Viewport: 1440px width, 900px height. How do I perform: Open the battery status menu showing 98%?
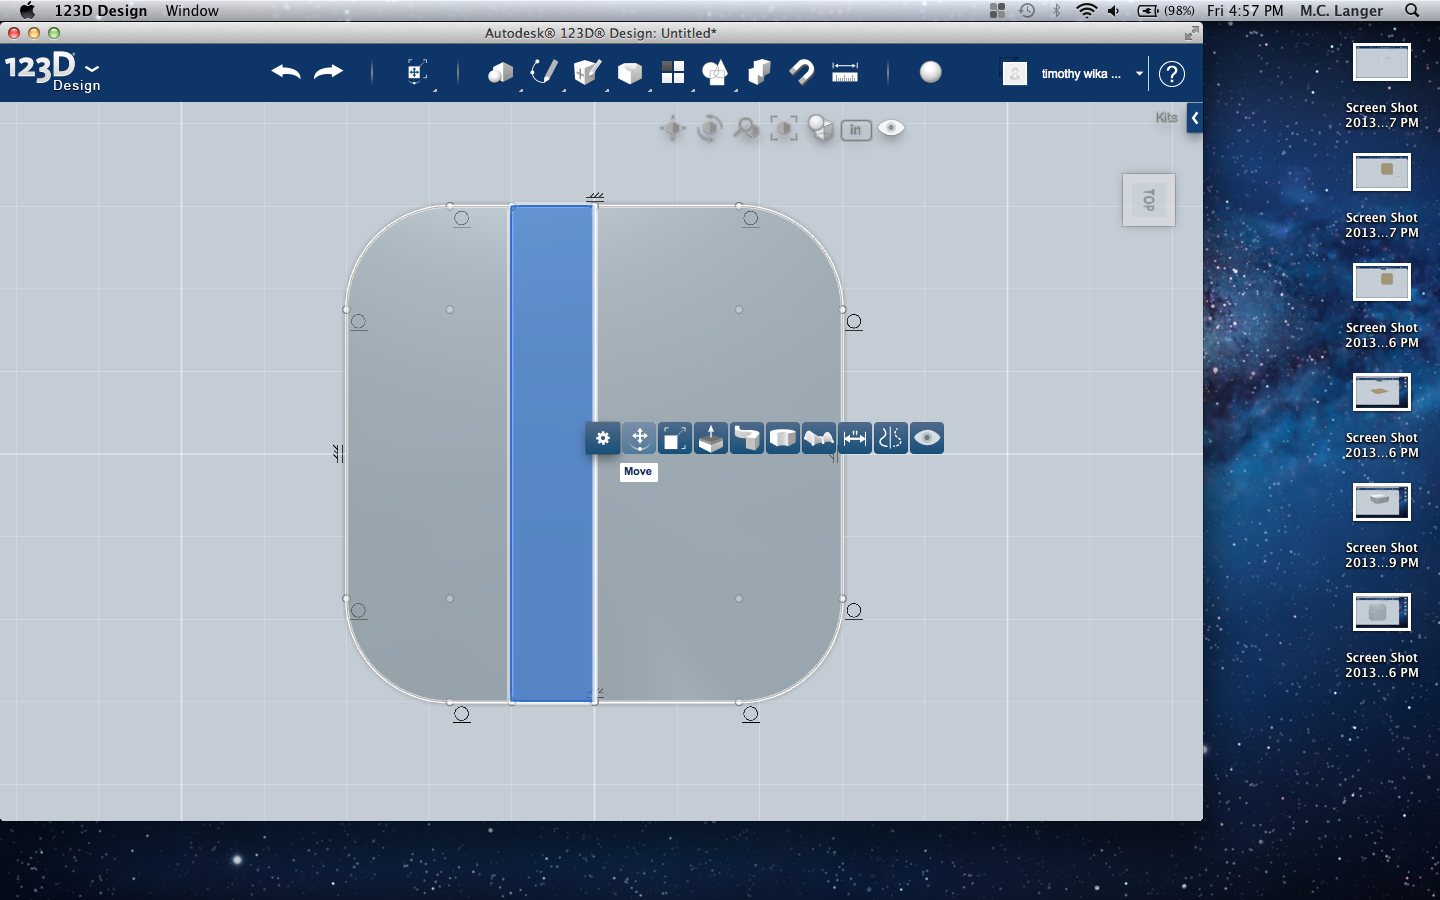click(x=1166, y=11)
